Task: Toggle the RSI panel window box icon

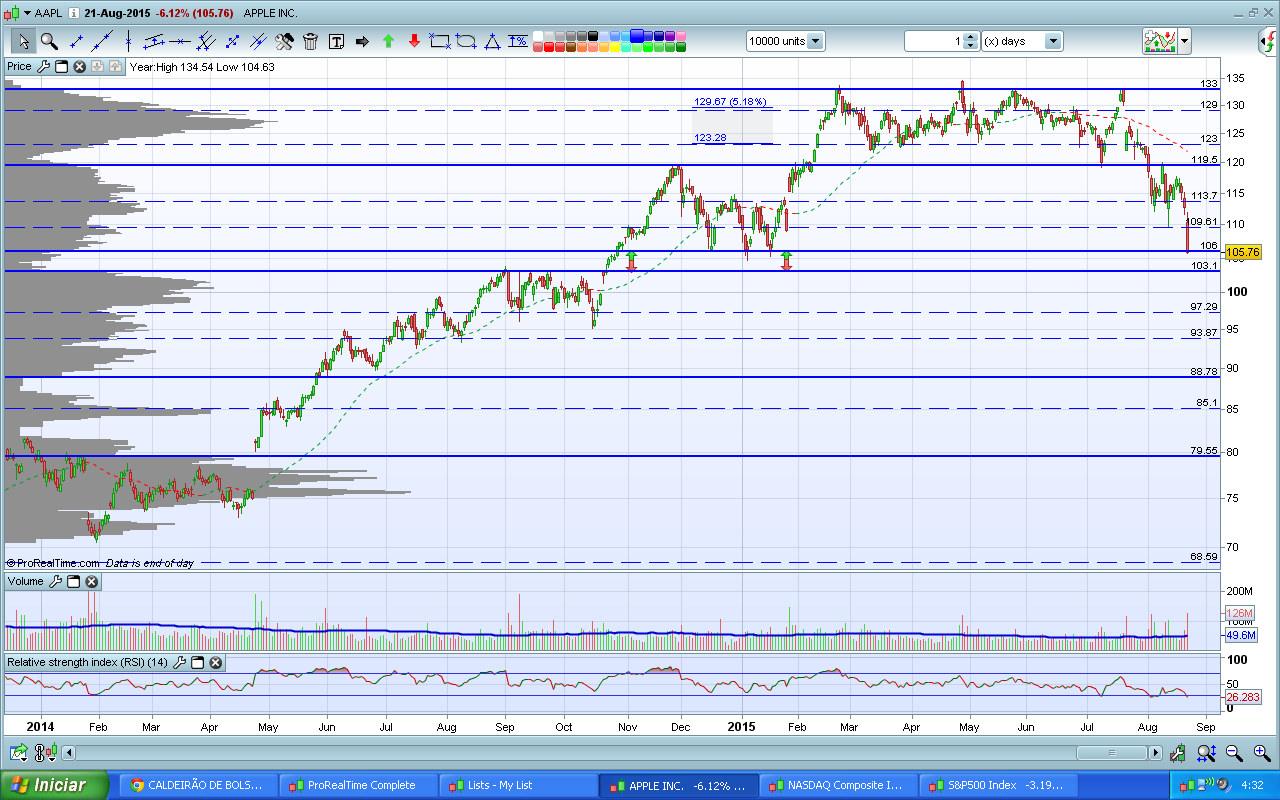Action: point(197,662)
